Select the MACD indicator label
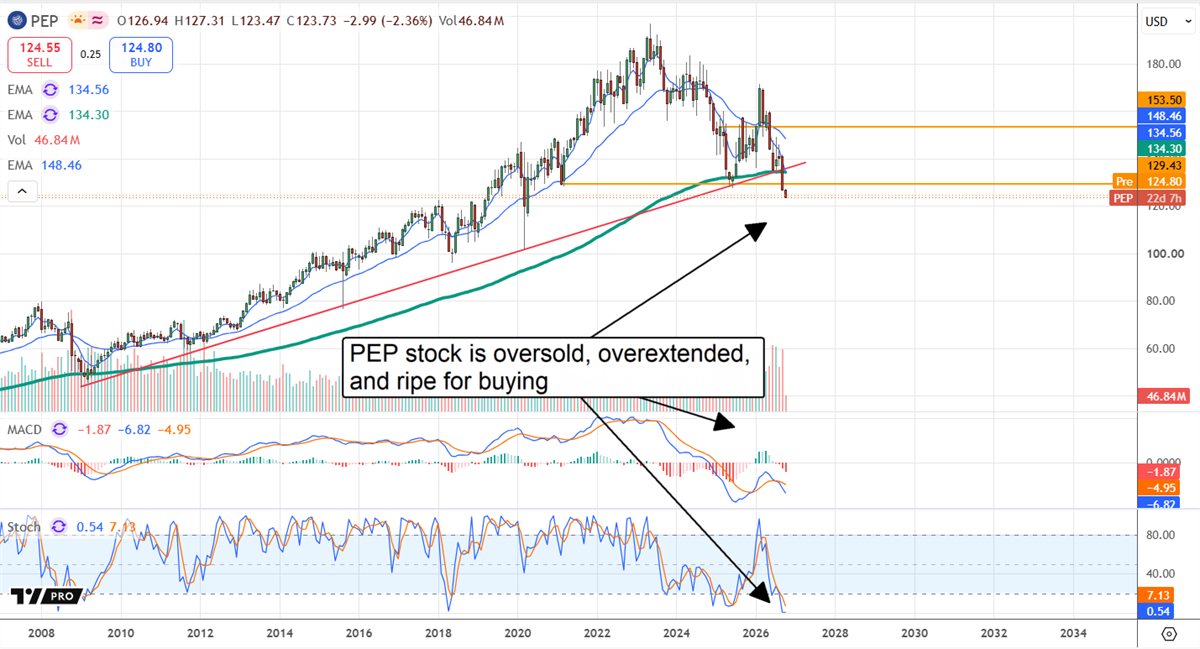This screenshot has height=649, width=1200. click(24, 429)
